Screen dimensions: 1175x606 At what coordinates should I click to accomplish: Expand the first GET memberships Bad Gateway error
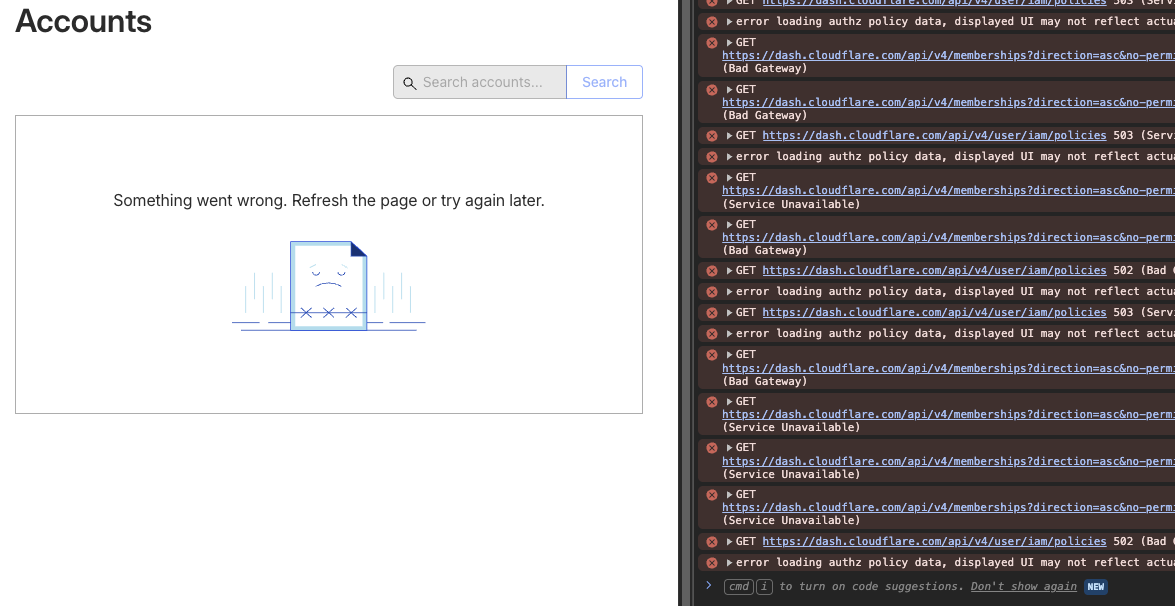pyautogui.click(x=729, y=42)
